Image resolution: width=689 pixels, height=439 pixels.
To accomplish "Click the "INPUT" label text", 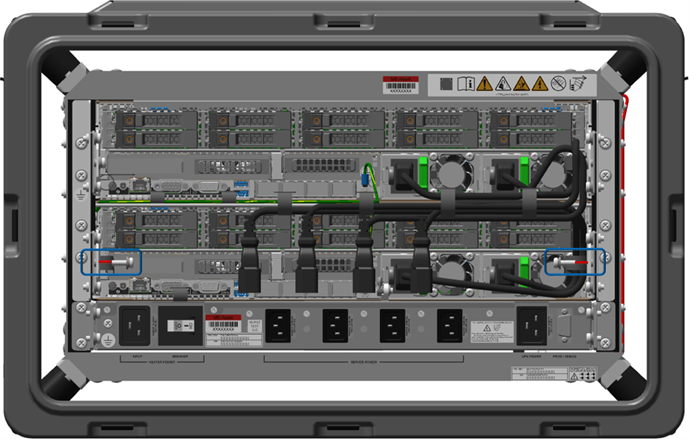I will (x=137, y=356).
